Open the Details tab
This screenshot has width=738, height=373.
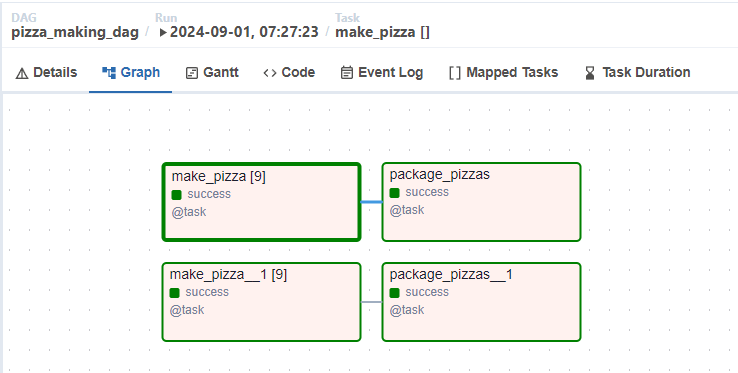tap(46, 73)
